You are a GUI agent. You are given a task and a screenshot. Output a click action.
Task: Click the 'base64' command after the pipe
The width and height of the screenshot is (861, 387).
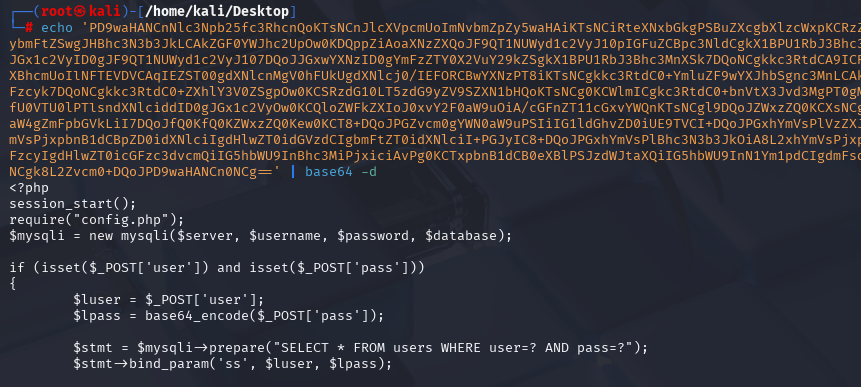328,172
